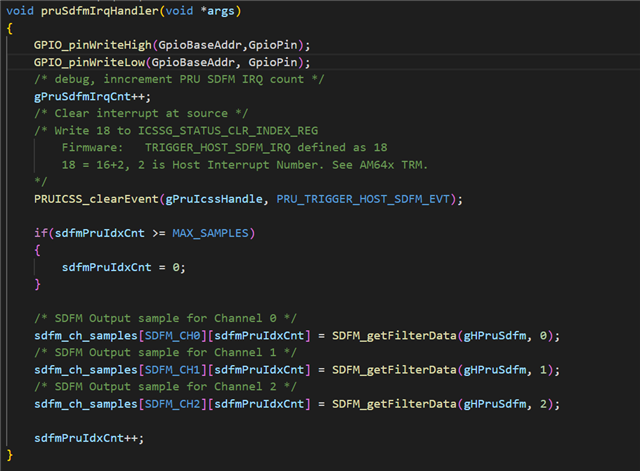This screenshot has width=640, height=471.
Task: Click the closing brace of the function
Action: click(10, 455)
